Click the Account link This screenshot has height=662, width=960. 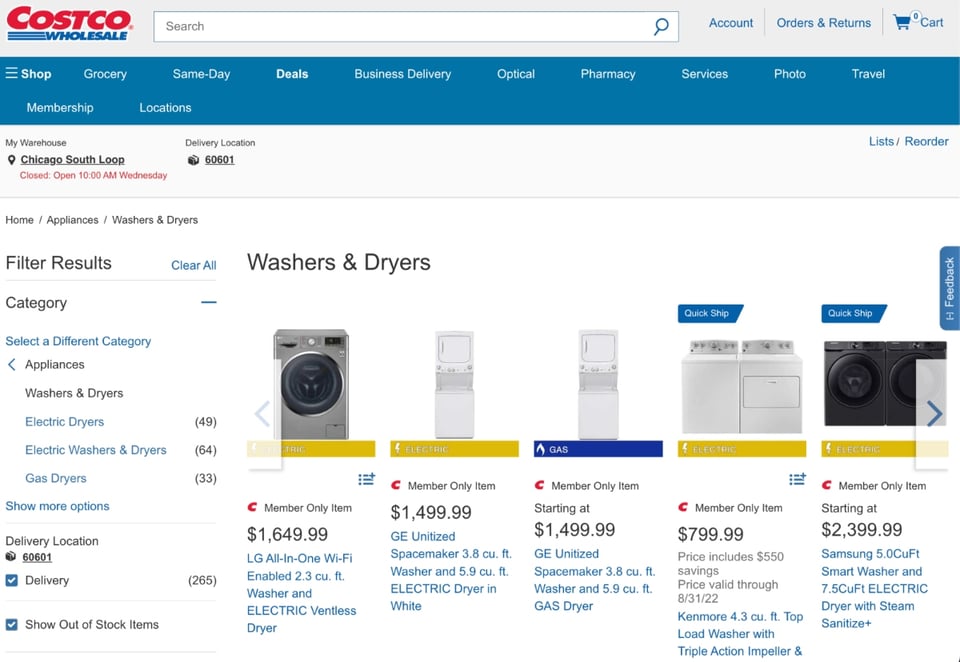[731, 23]
